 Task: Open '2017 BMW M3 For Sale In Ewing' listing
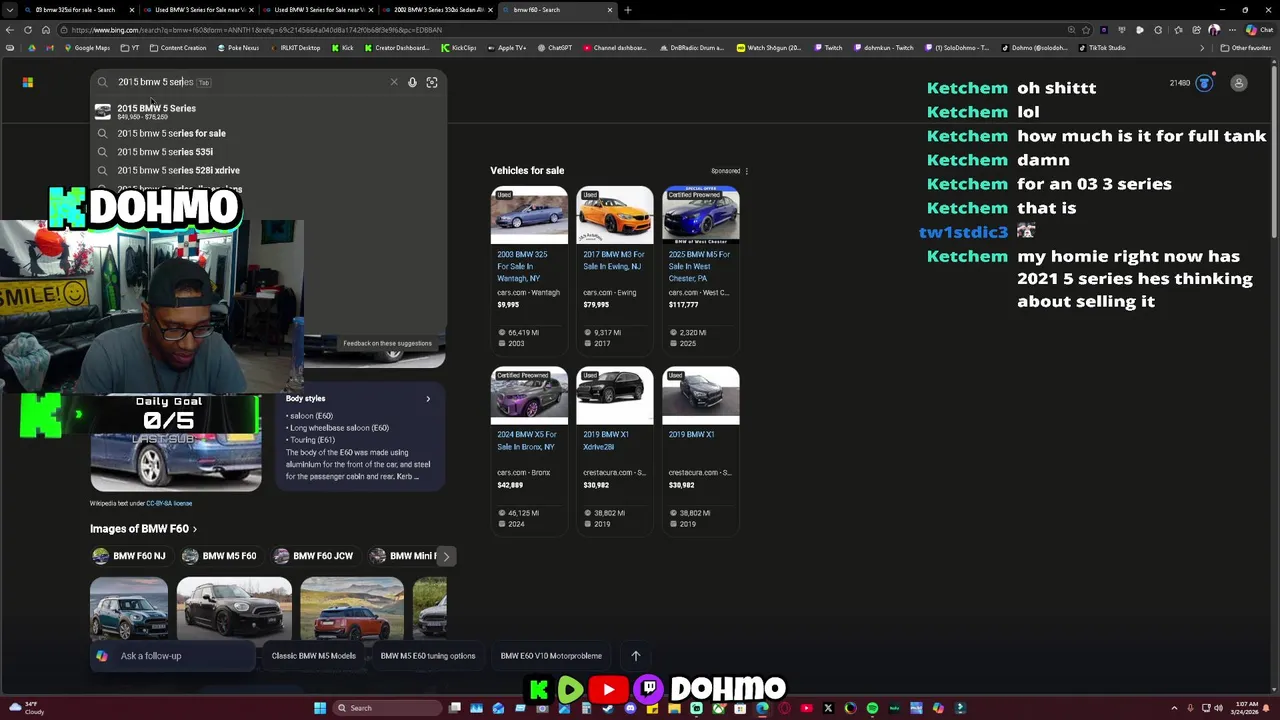(614, 260)
